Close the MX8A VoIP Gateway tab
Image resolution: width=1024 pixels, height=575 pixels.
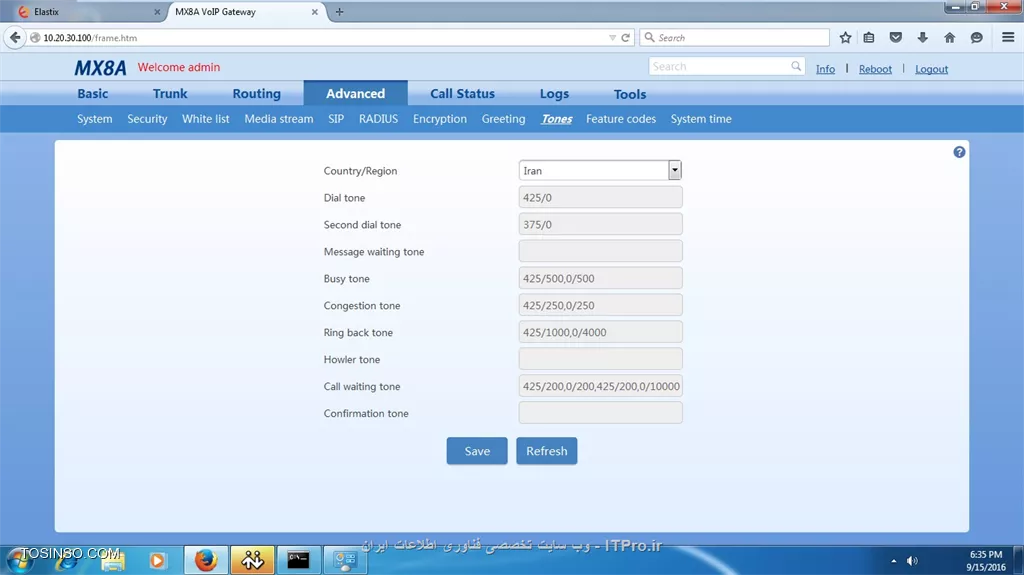pyautogui.click(x=314, y=12)
